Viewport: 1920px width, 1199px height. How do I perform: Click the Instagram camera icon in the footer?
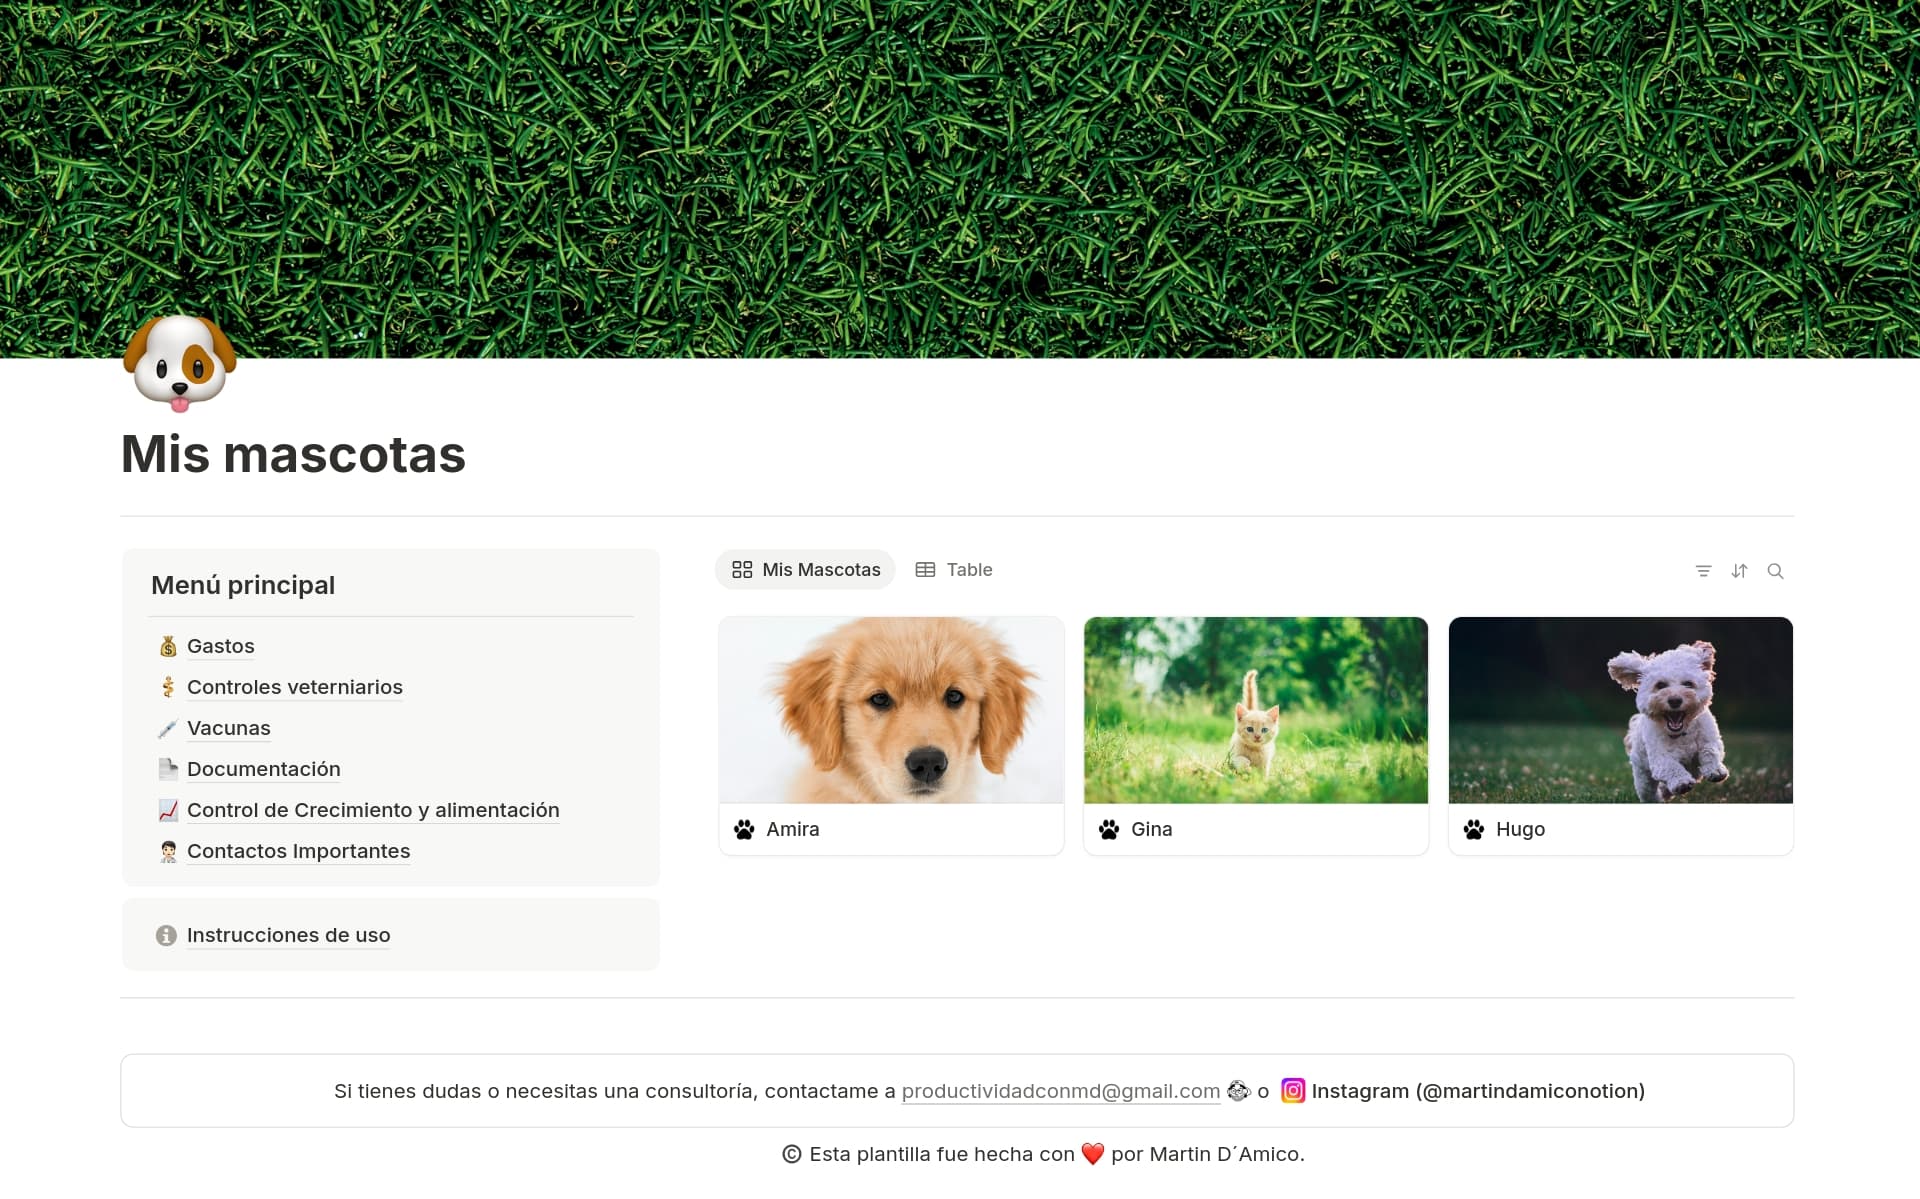tap(1293, 1091)
